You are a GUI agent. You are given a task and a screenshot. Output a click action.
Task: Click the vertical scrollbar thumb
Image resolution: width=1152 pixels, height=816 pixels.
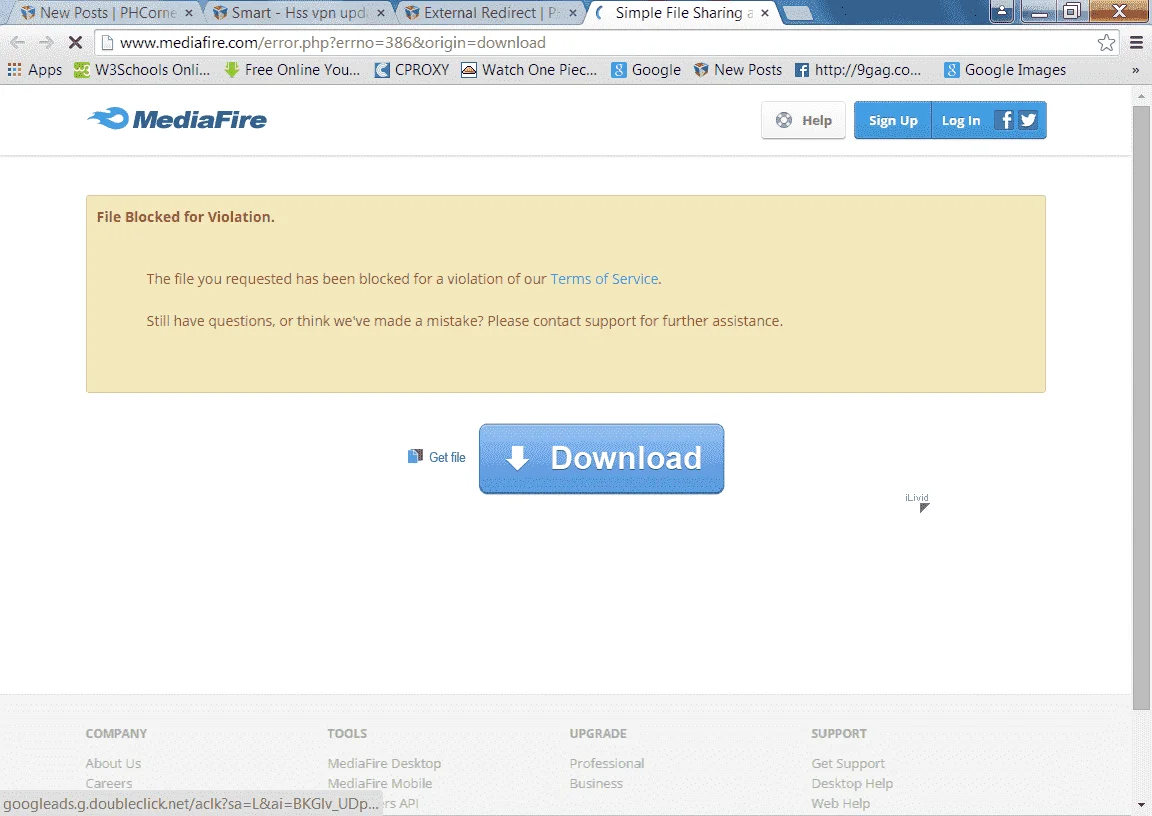[x=1141, y=408]
